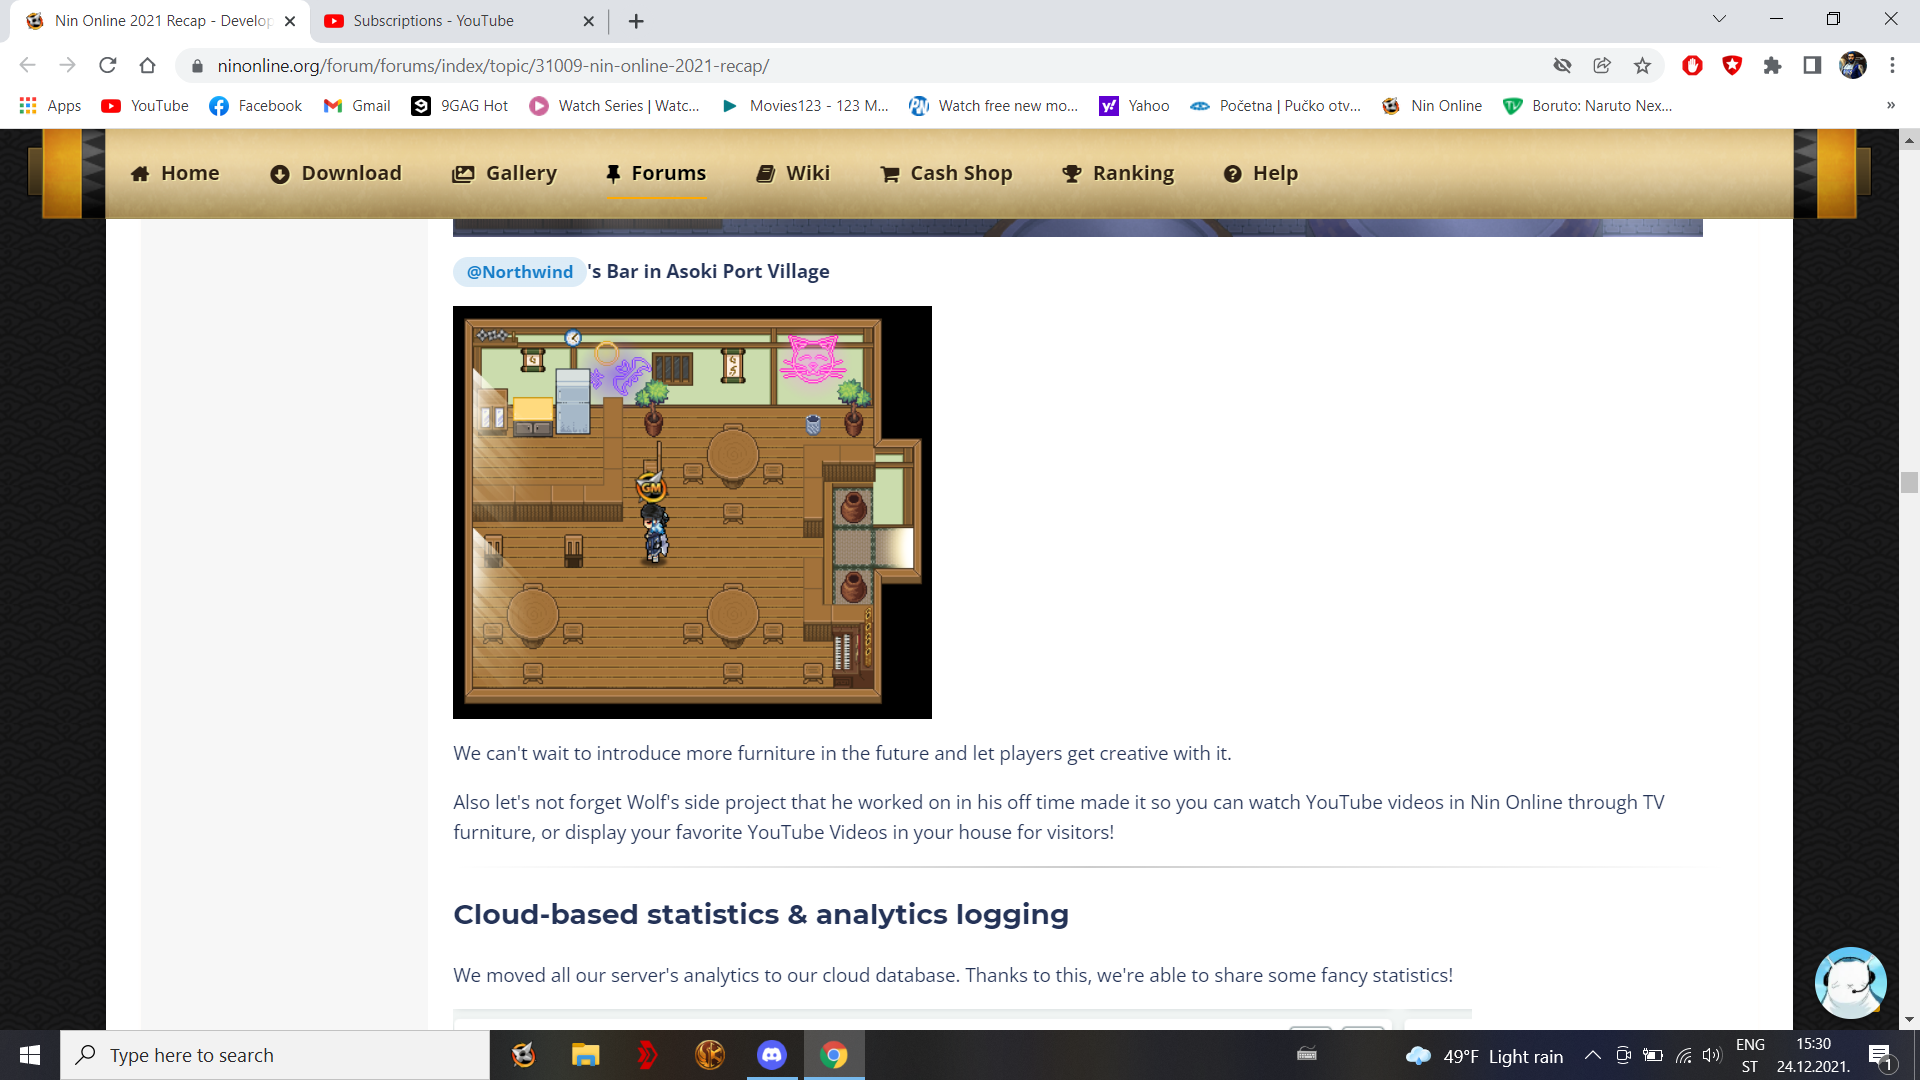Open the Chrome three-dot menu
Image resolution: width=1920 pixels, height=1080 pixels.
click(x=1892, y=66)
